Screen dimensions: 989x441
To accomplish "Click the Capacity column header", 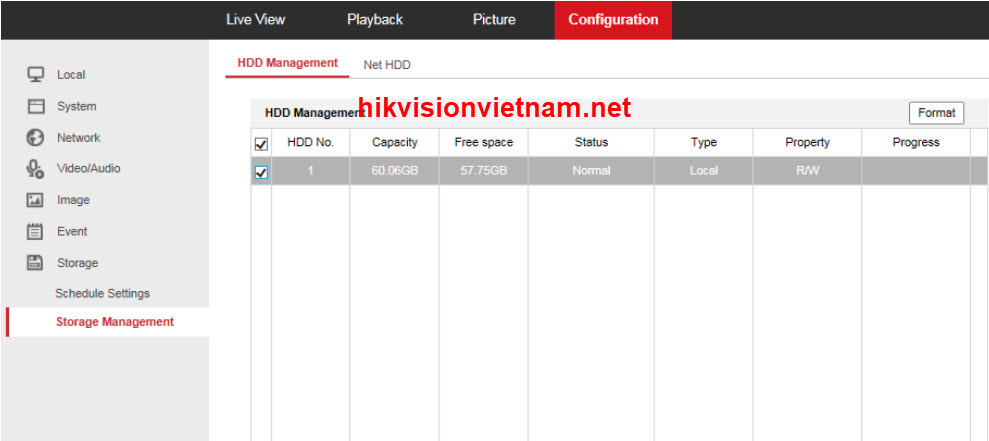I will pyautogui.click(x=394, y=143).
